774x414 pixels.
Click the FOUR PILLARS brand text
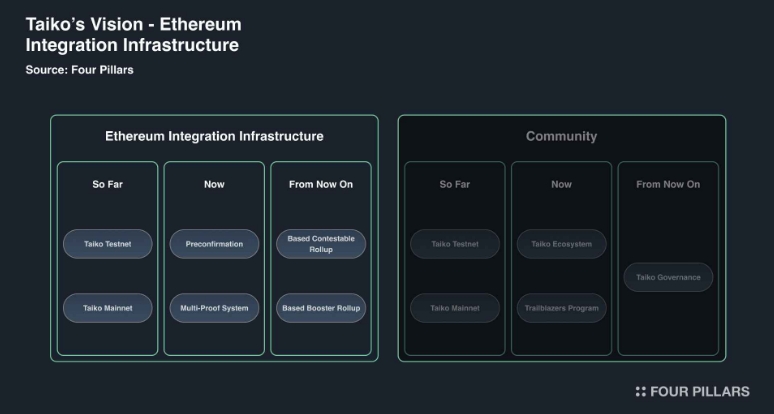click(x=700, y=392)
